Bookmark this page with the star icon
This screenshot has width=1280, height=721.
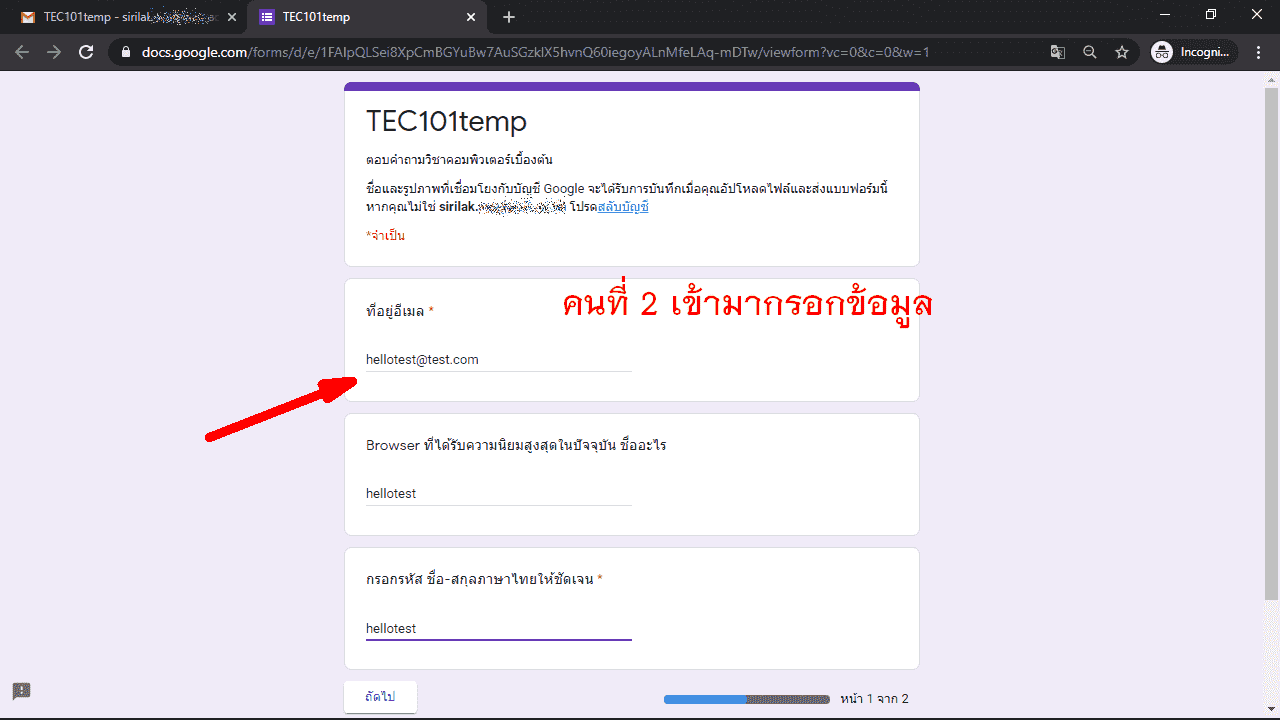point(1122,52)
